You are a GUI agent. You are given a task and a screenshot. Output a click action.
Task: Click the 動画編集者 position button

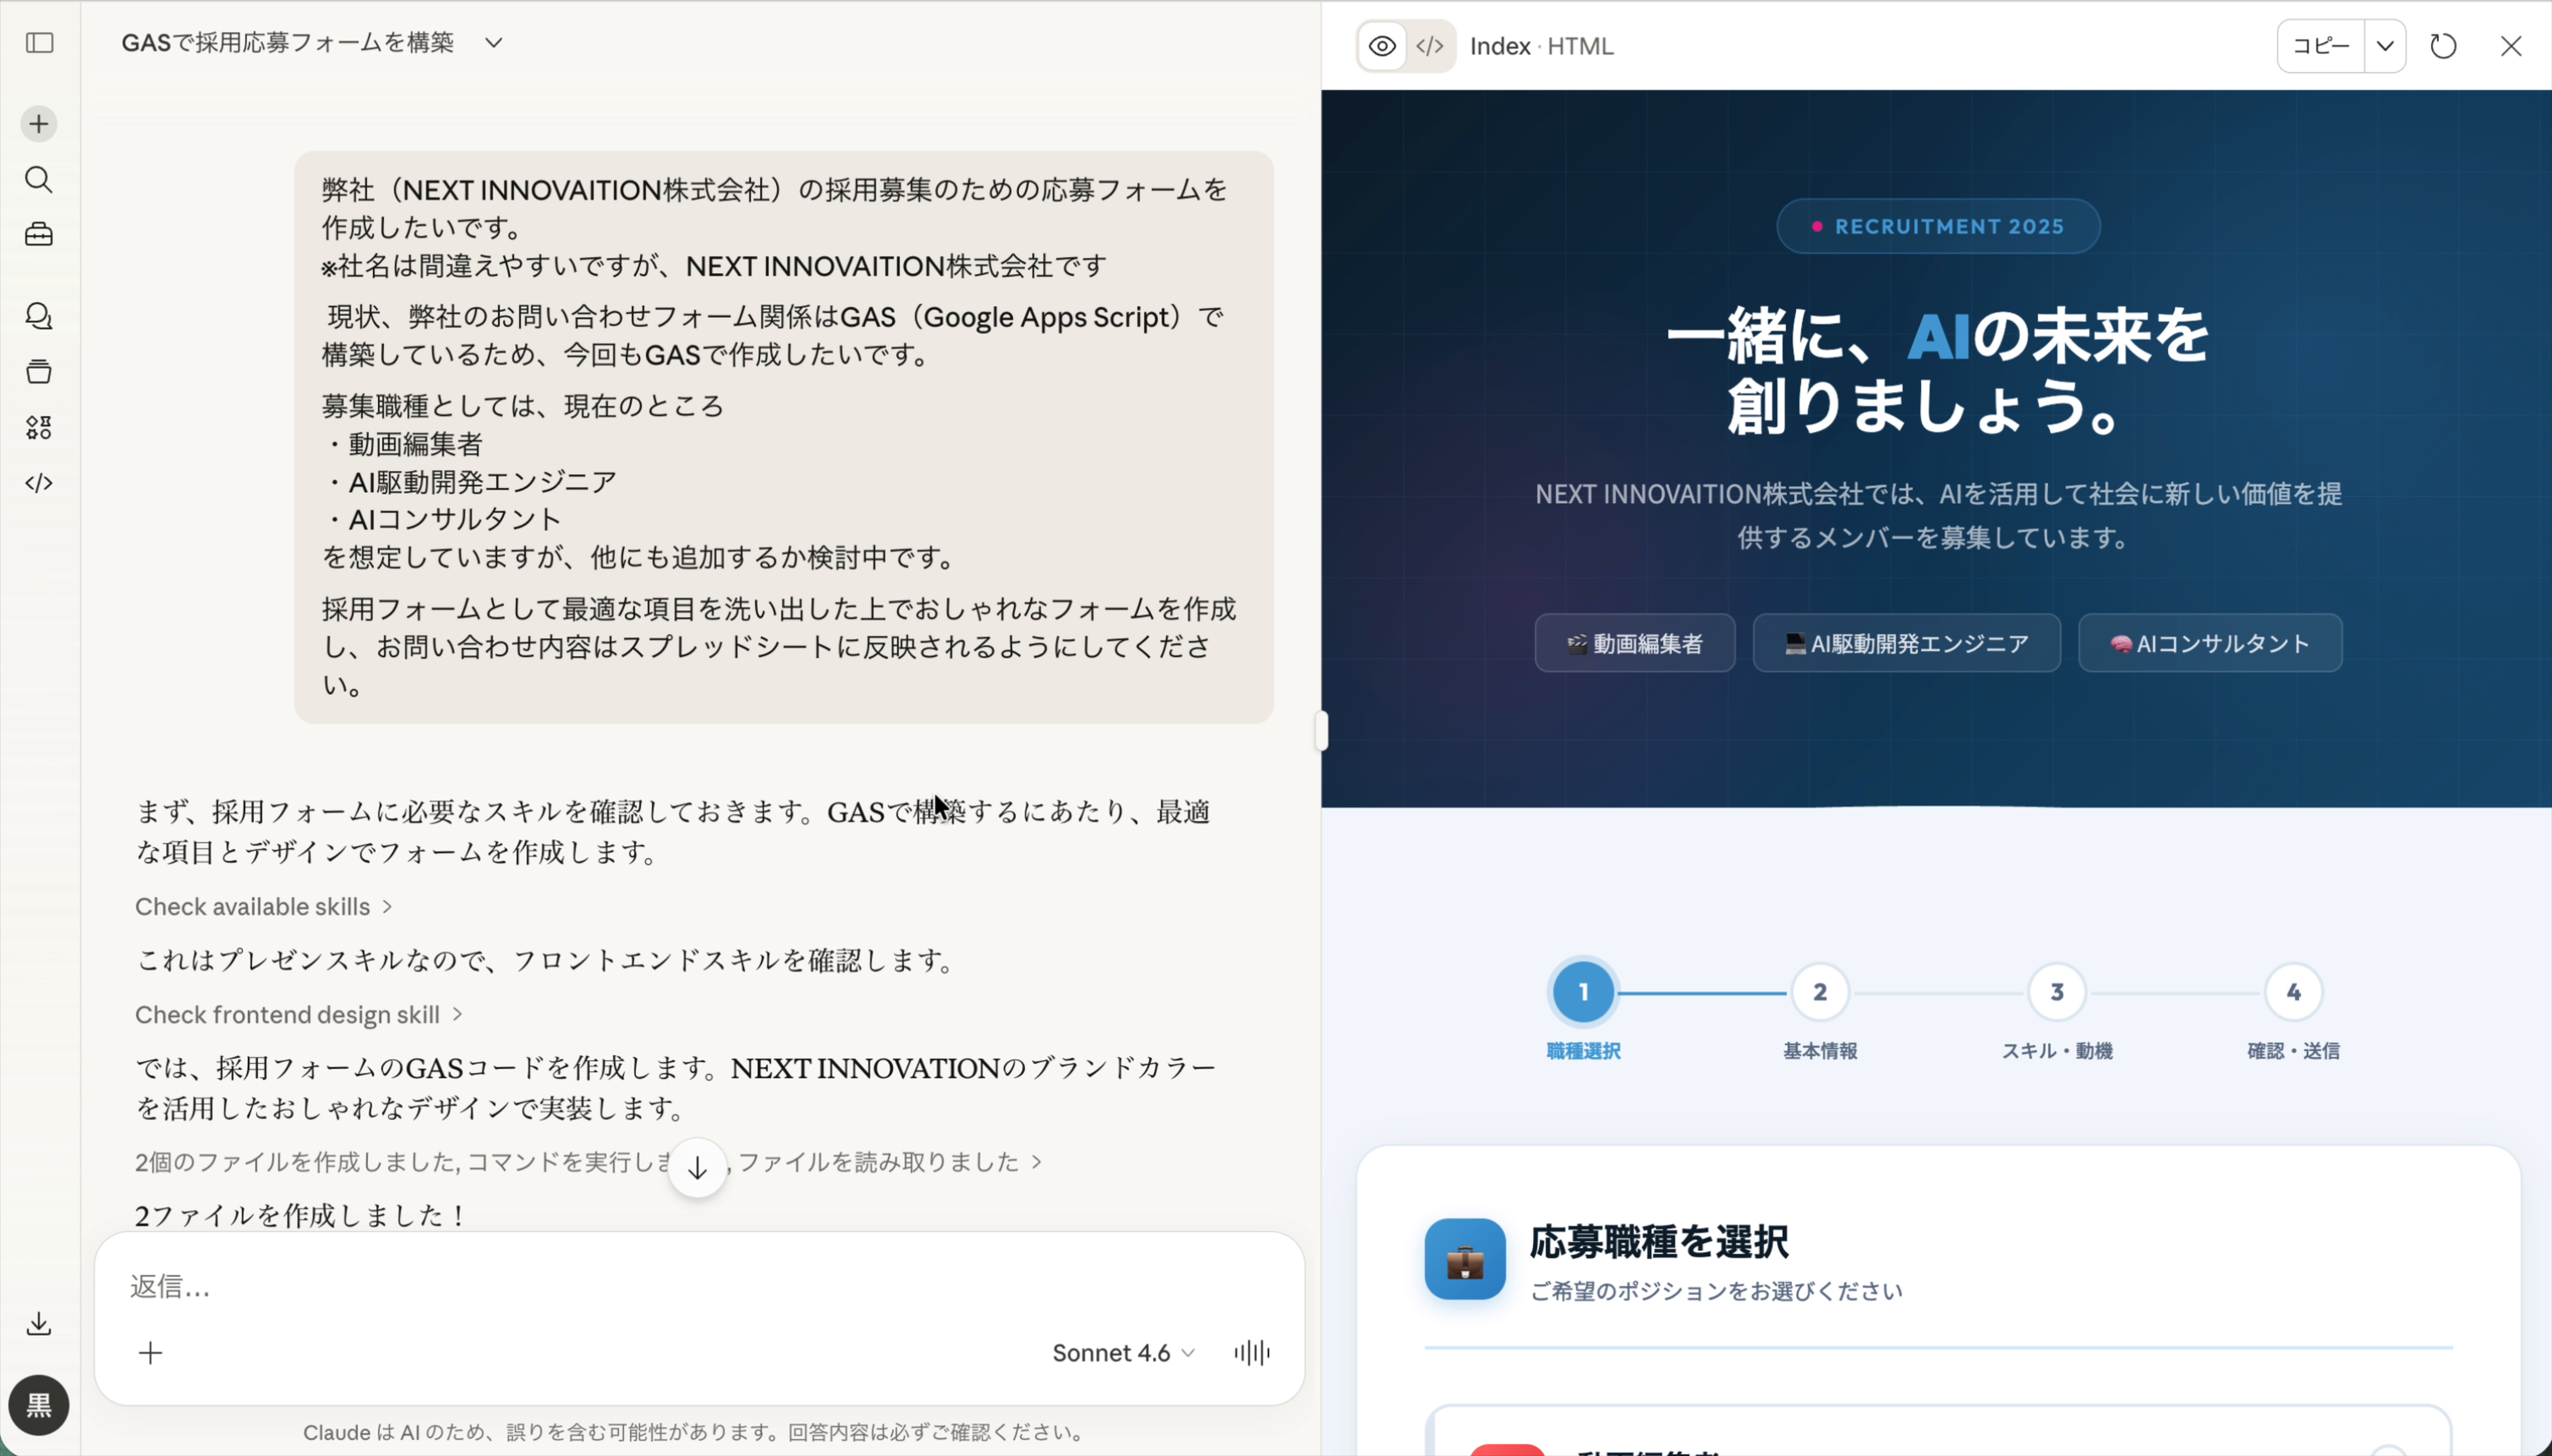[x=1635, y=643]
